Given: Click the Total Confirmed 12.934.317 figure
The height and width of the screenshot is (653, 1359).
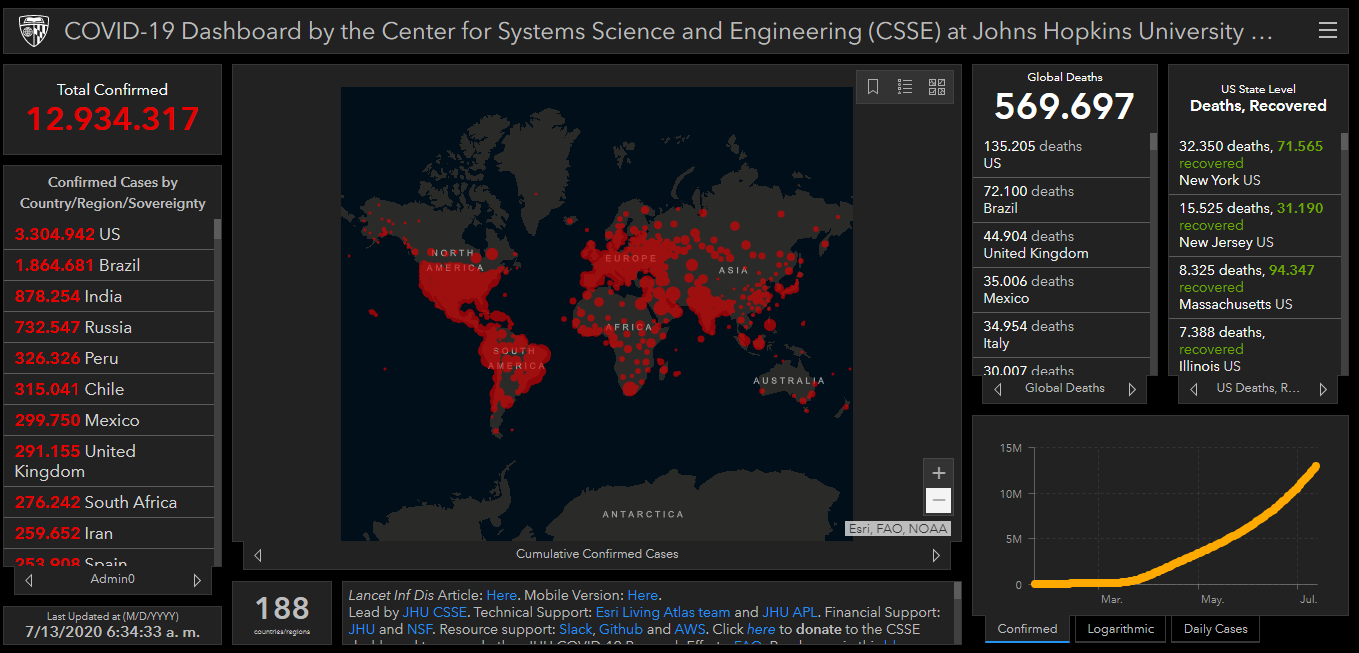Looking at the screenshot, I should 112,119.
